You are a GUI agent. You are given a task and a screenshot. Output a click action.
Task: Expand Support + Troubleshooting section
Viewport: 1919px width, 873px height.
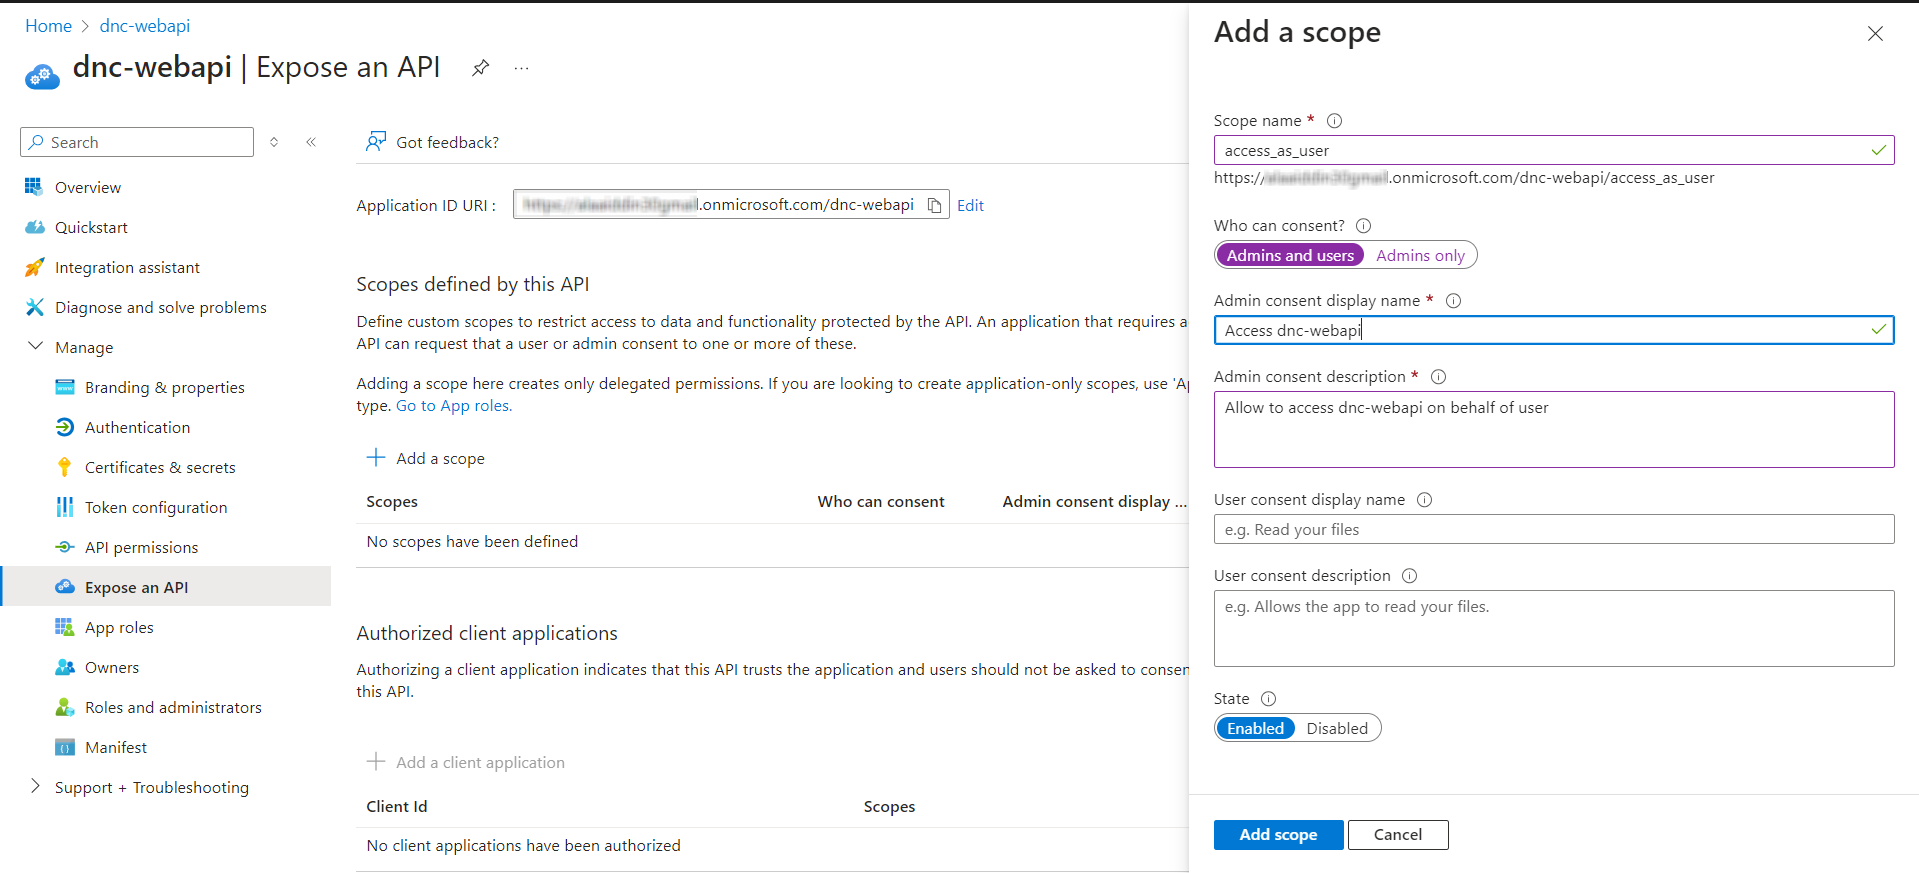(35, 786)
